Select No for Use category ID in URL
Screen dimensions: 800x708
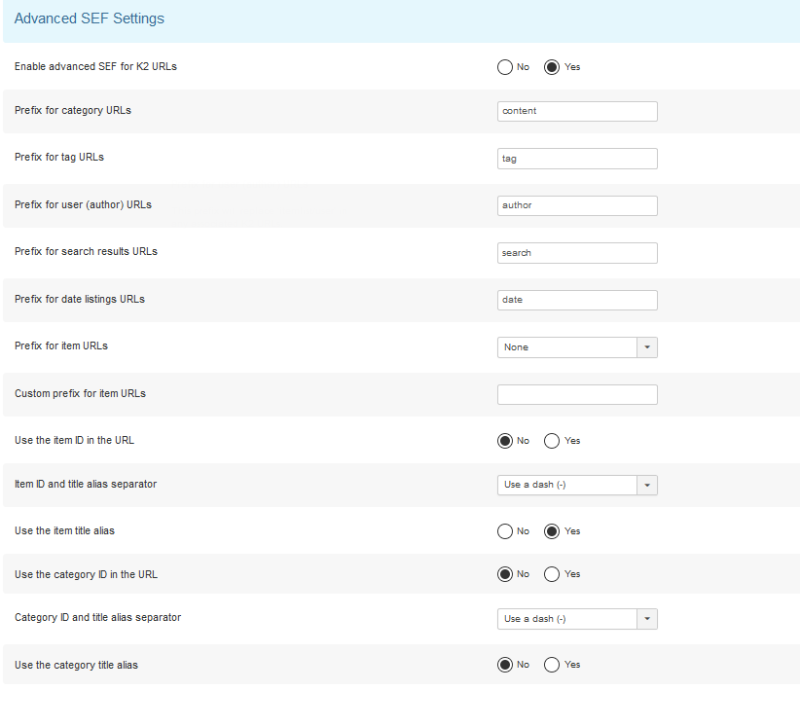click(505, 574)
